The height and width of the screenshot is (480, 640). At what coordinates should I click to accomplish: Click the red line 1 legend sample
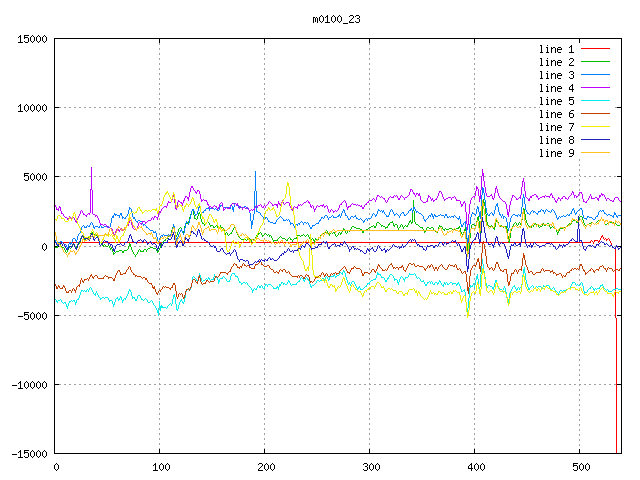coord(595,49)
